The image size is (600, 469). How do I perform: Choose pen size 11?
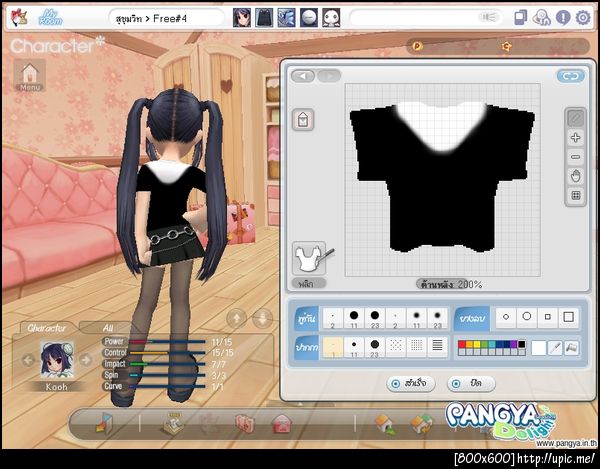tap(354, 347)
